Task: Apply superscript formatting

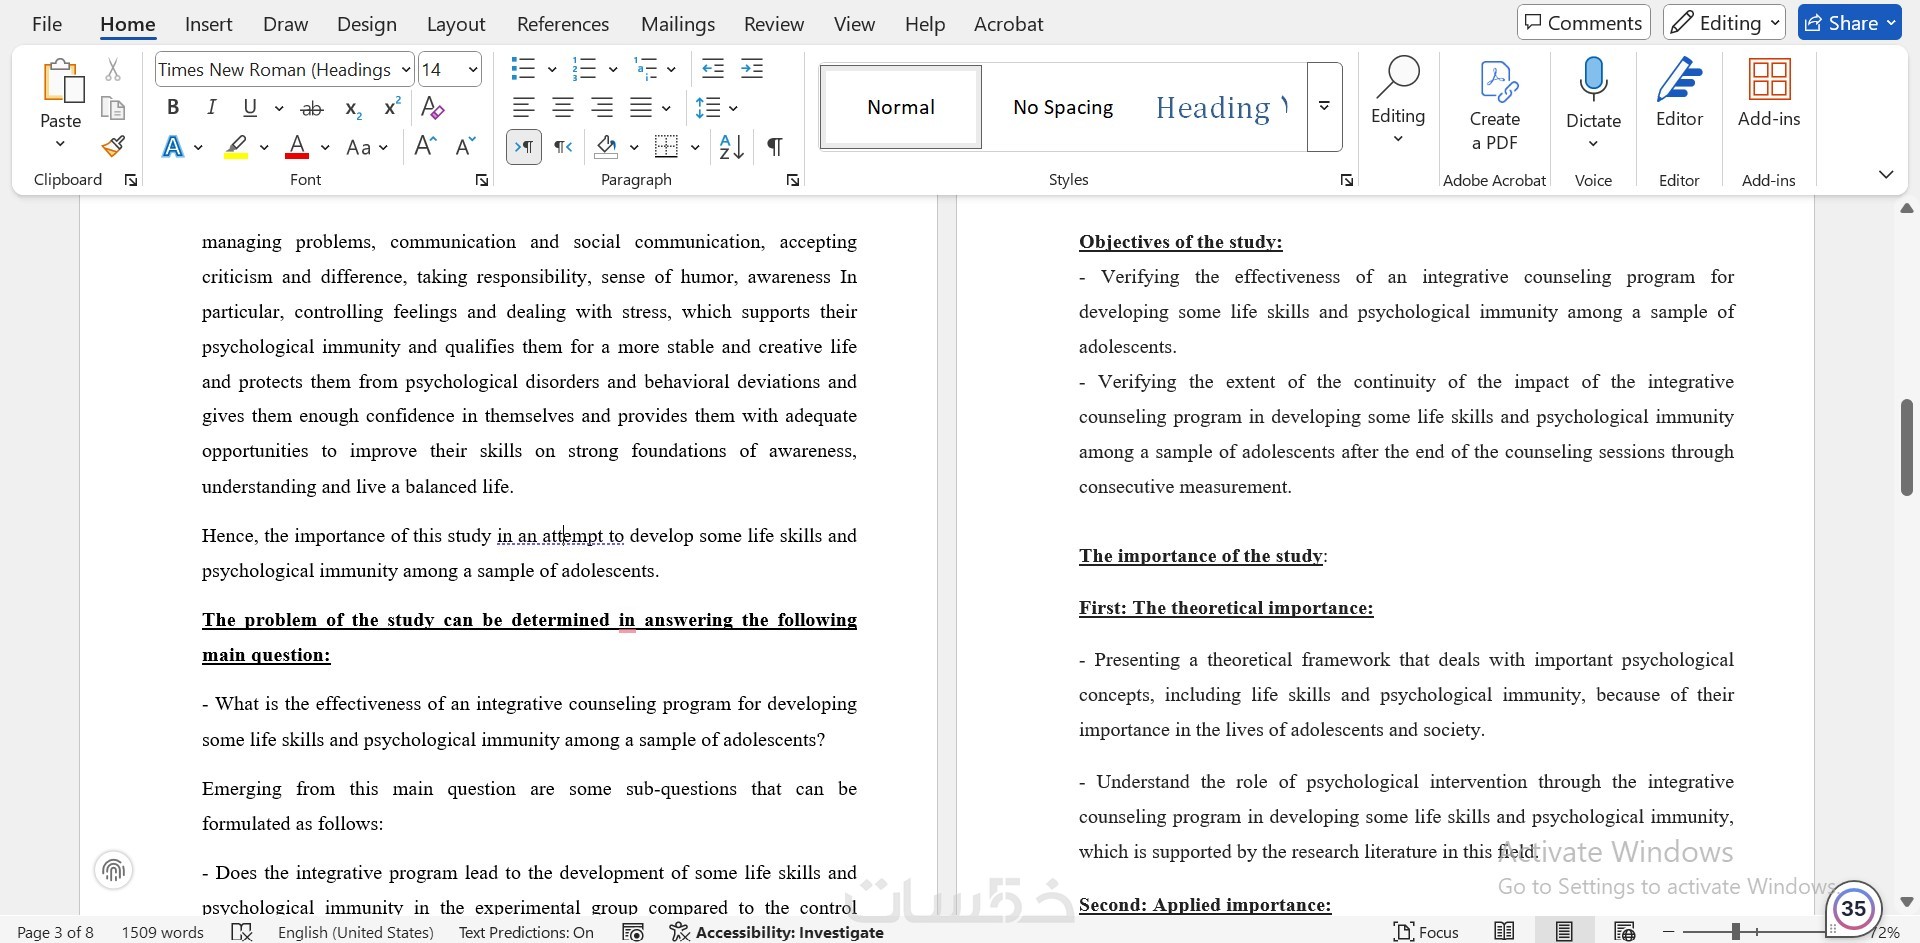Action: tap(392, 108)
